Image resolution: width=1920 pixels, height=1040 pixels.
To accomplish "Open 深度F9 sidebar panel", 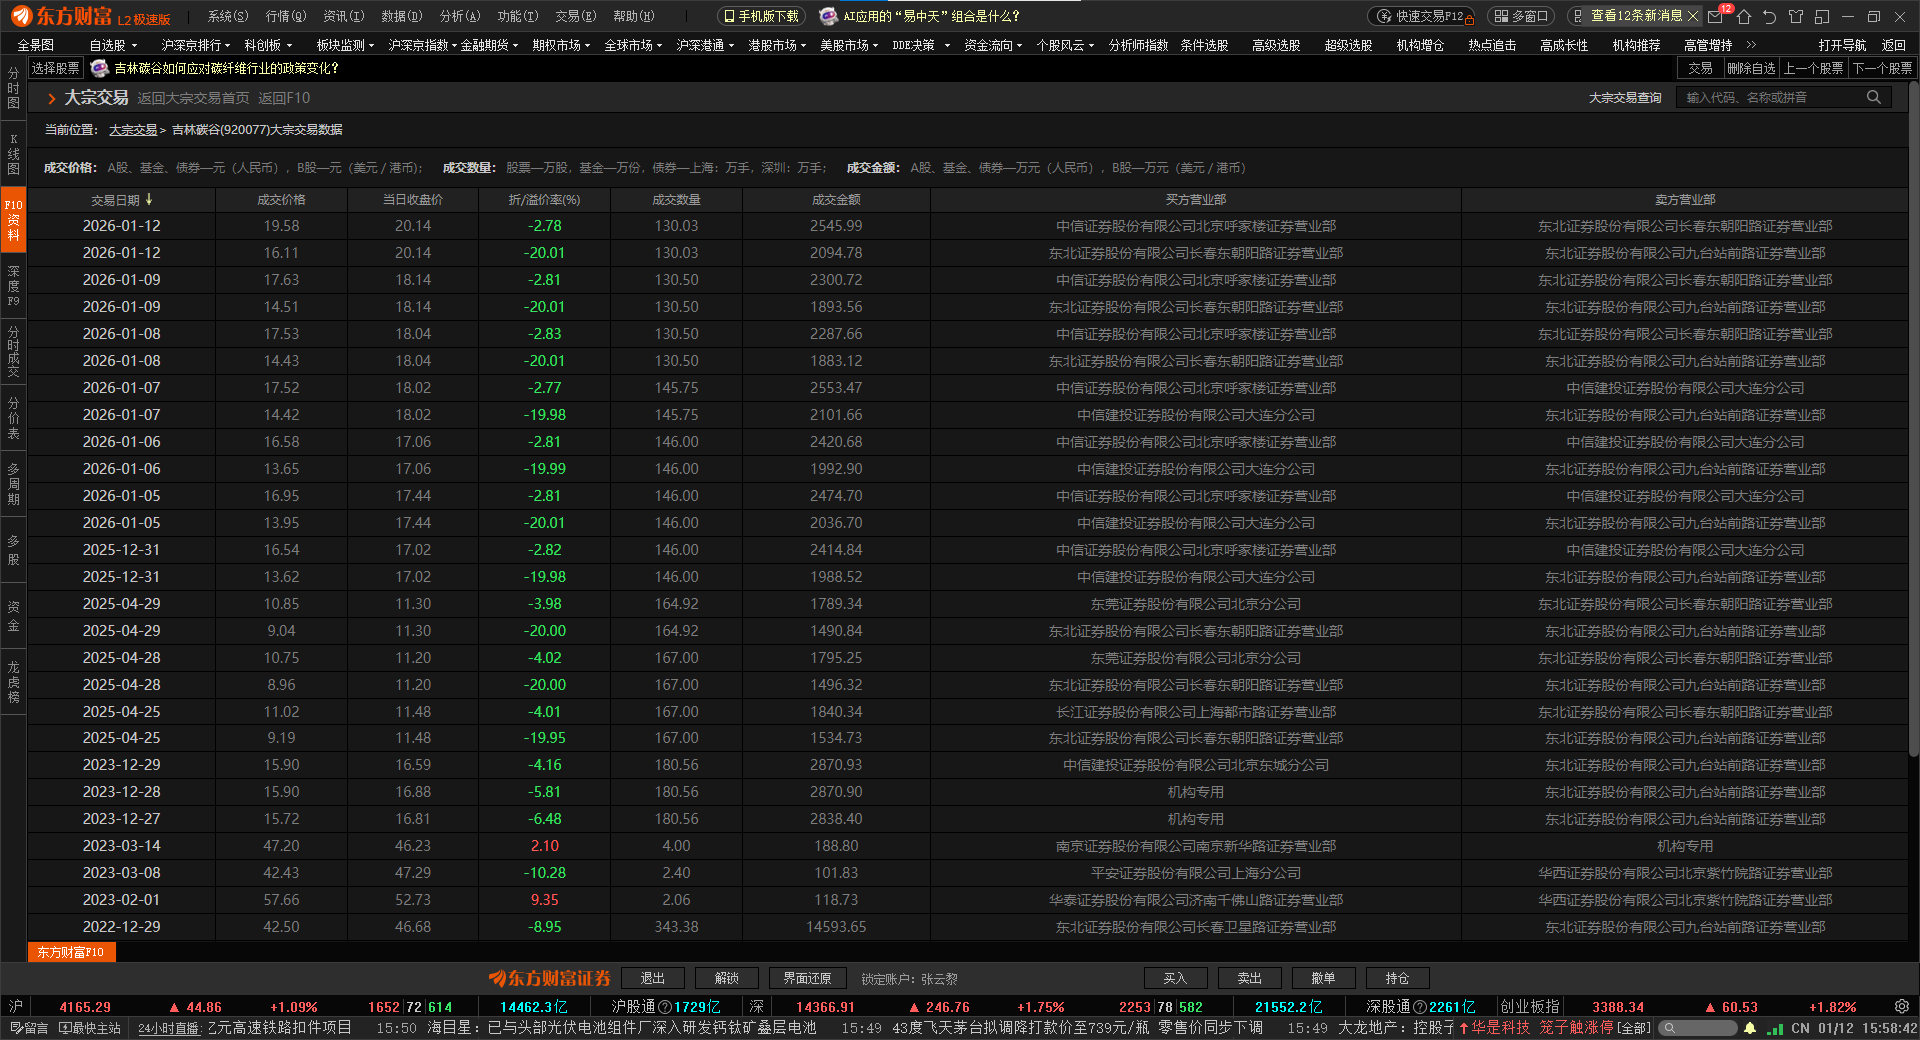I will click(13, 286).
